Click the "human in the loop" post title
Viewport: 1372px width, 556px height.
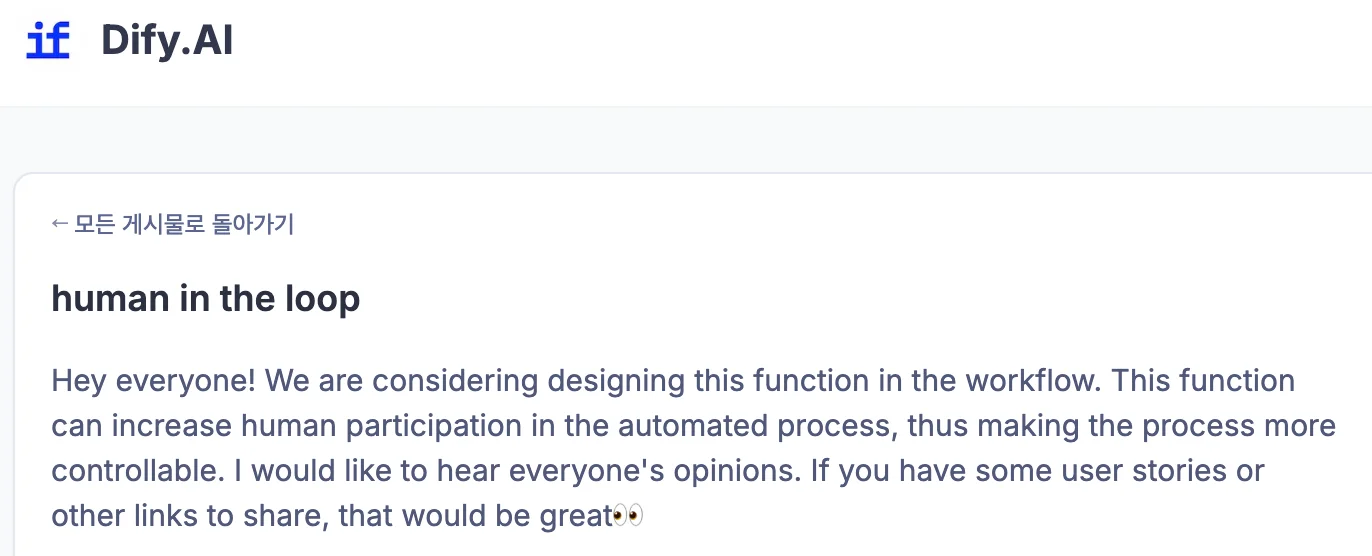(205, 298)
